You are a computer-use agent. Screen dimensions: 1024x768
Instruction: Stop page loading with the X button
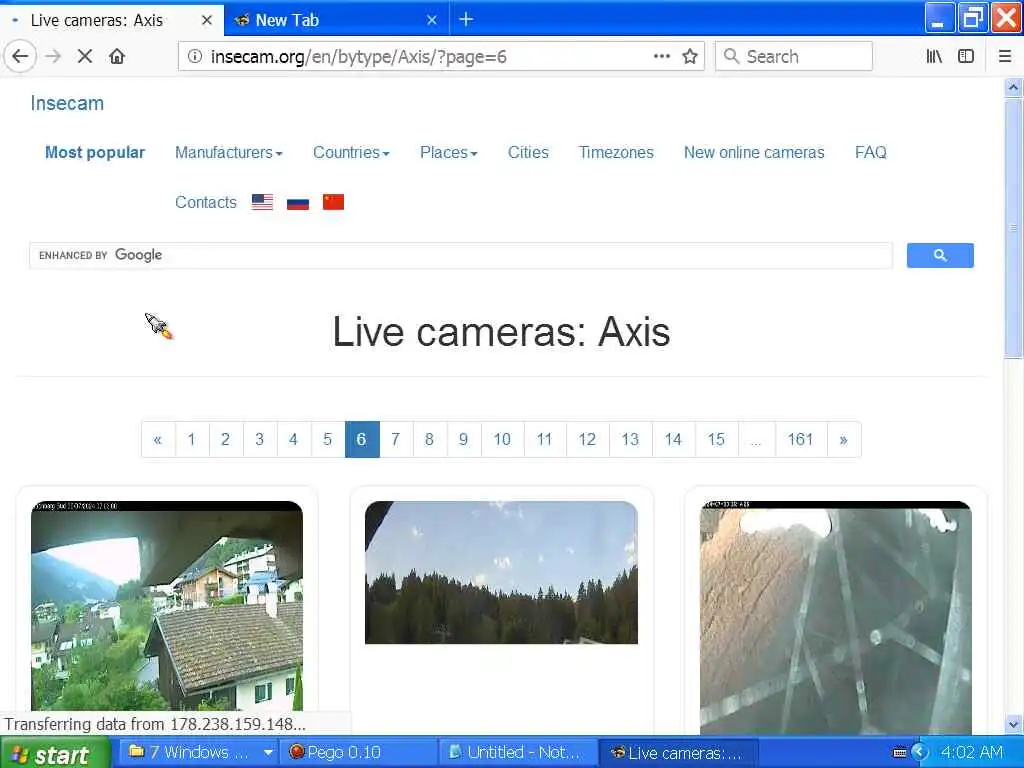84,56
